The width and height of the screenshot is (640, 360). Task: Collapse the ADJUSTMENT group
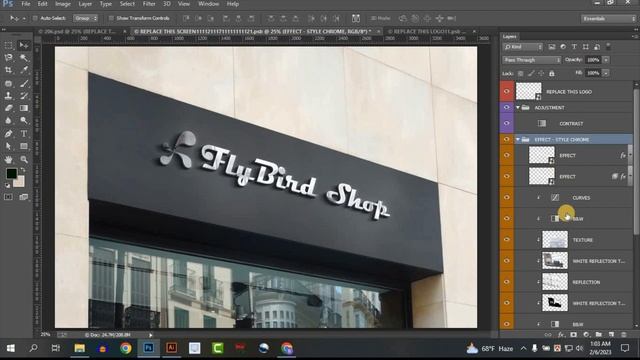(518, 107)
